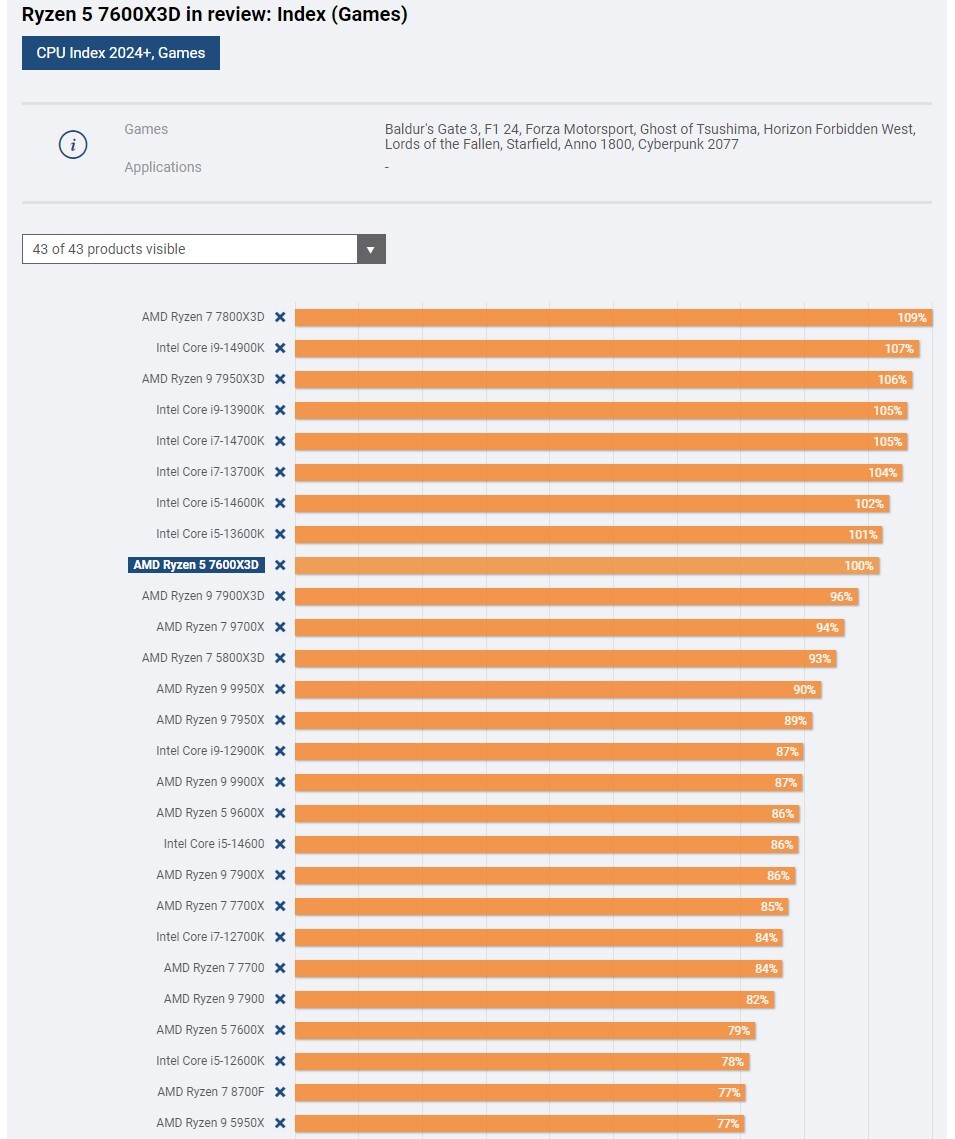Click the highlighted AMD Ryzen 5 7600X3D label
Image resolution: width=955 pixels, height=1139 pixels.
[196, 565]
